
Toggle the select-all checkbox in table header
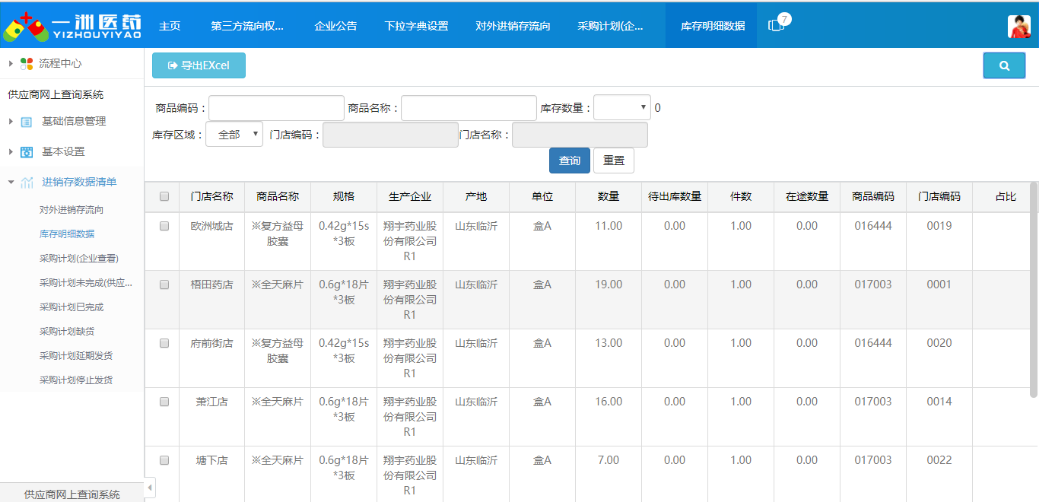pos(164,197)
